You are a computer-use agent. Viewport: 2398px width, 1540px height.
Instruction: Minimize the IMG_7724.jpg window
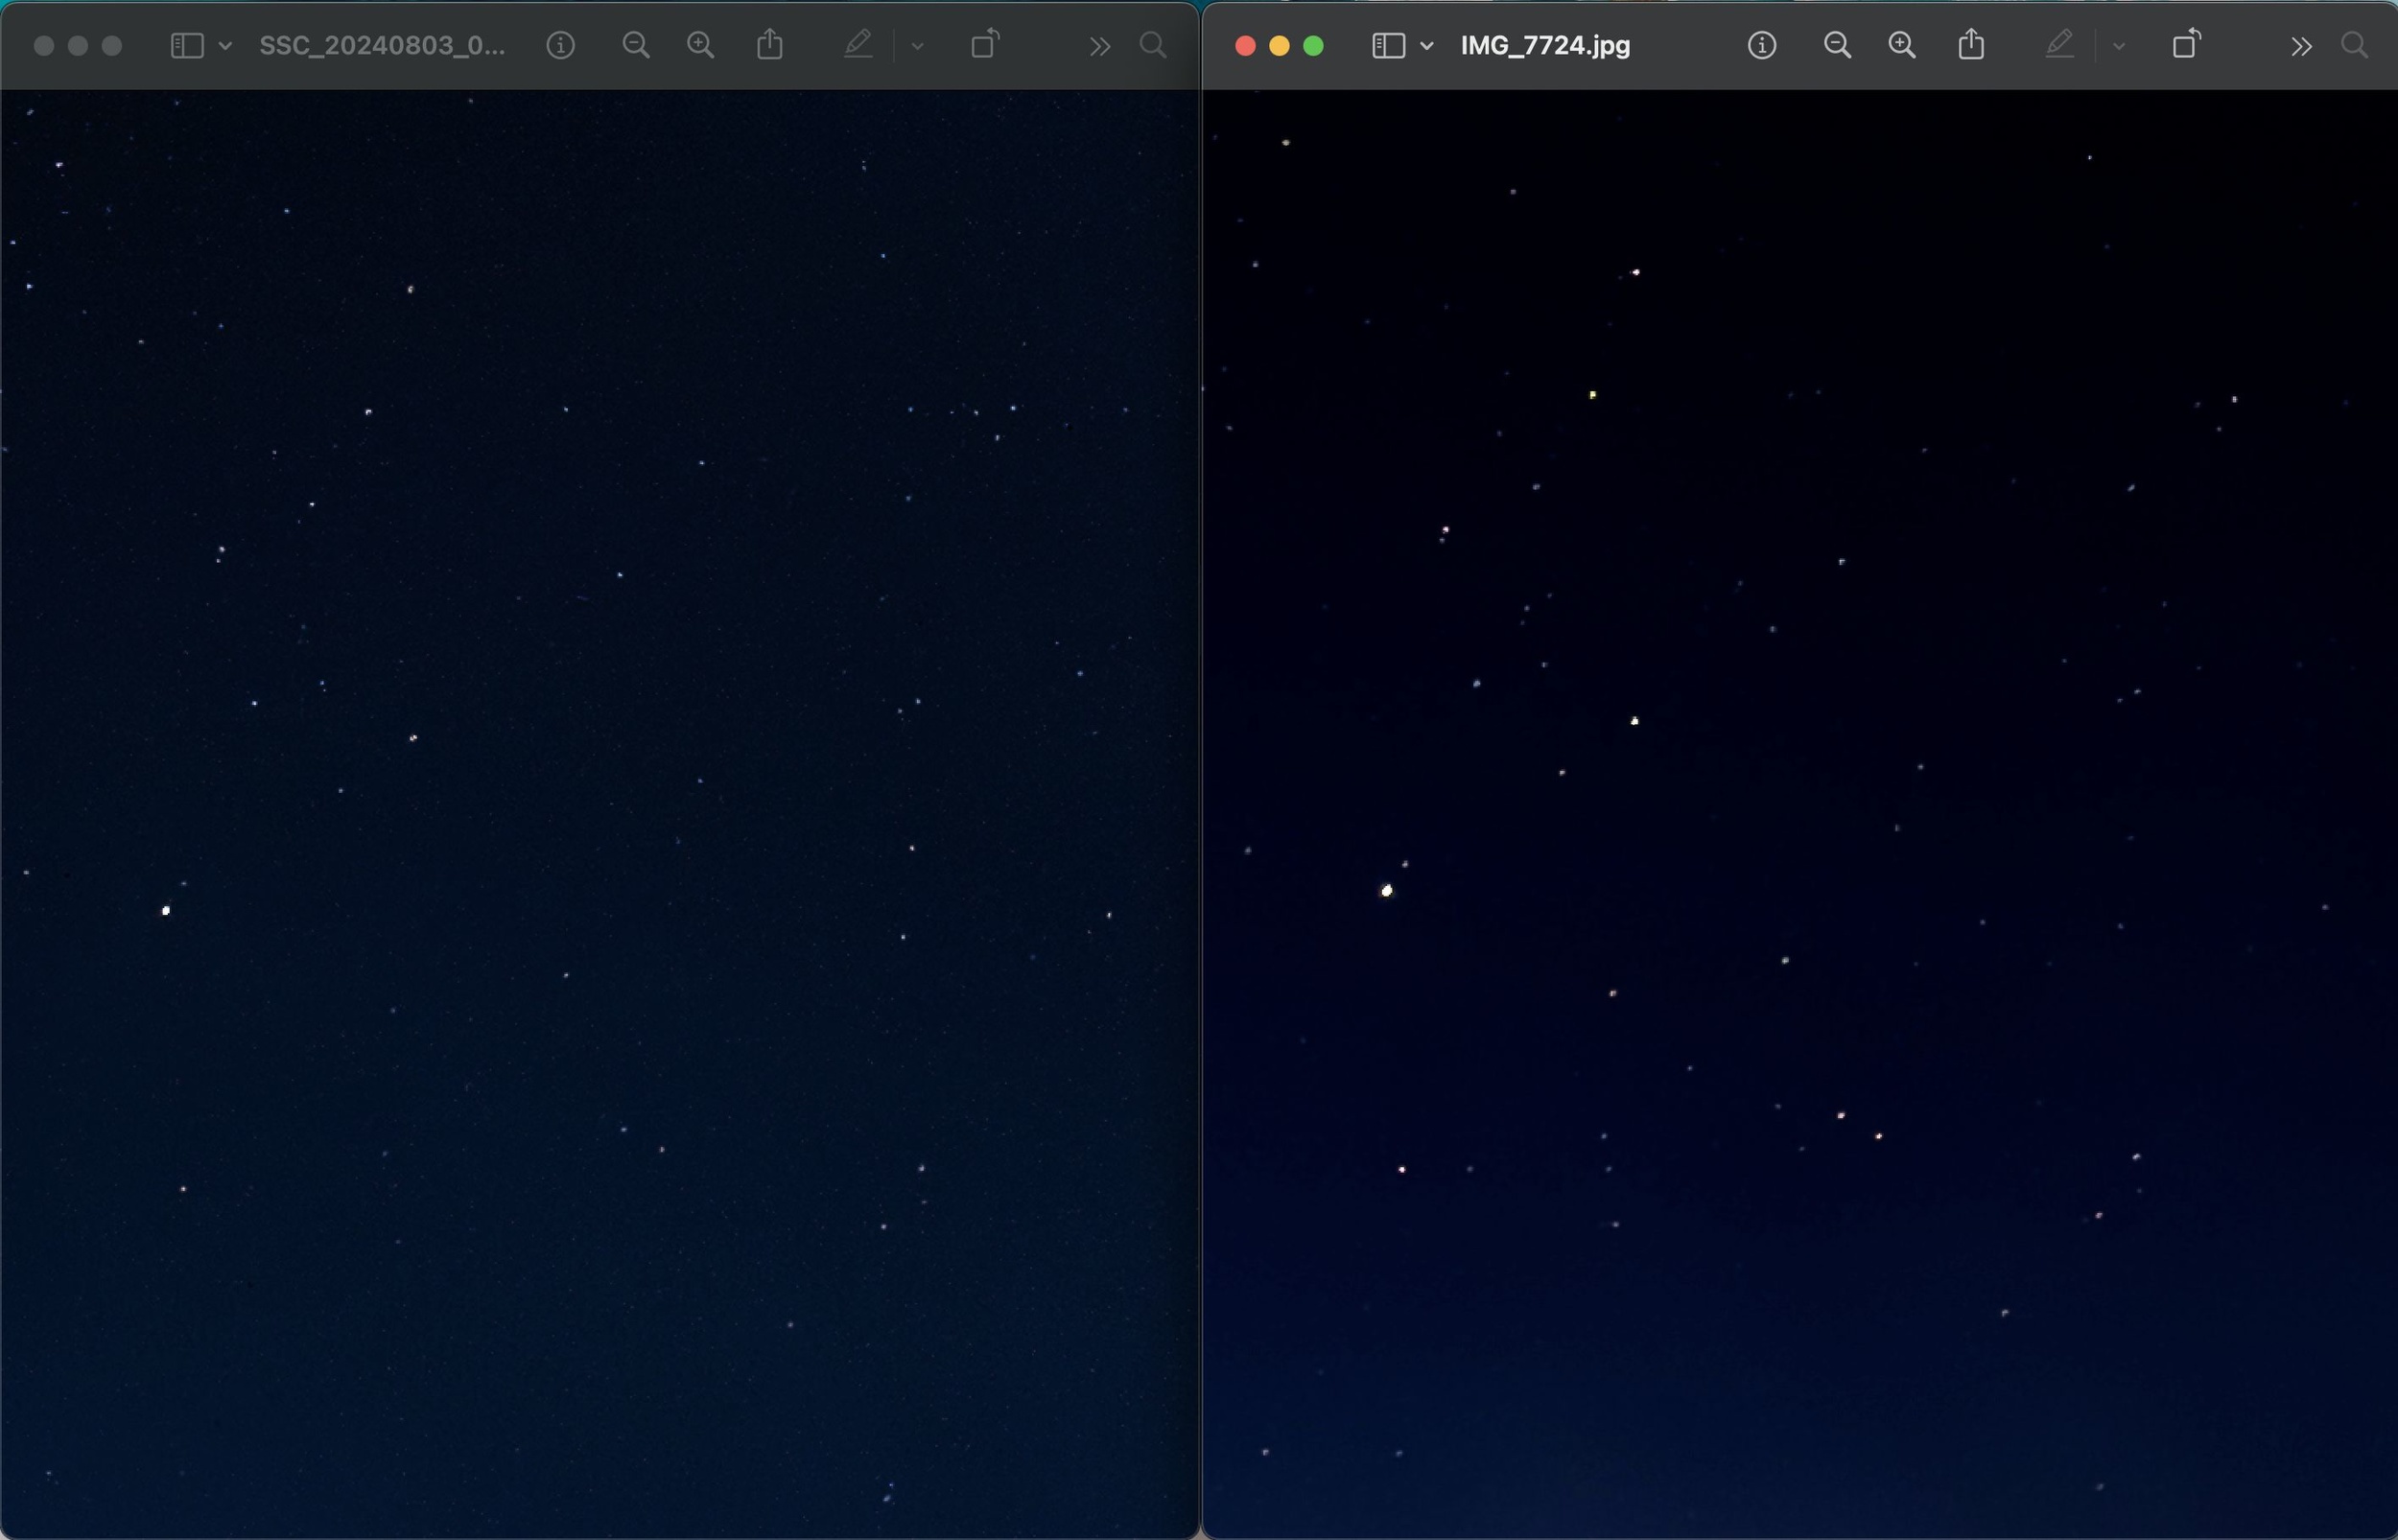(1279, 46)
